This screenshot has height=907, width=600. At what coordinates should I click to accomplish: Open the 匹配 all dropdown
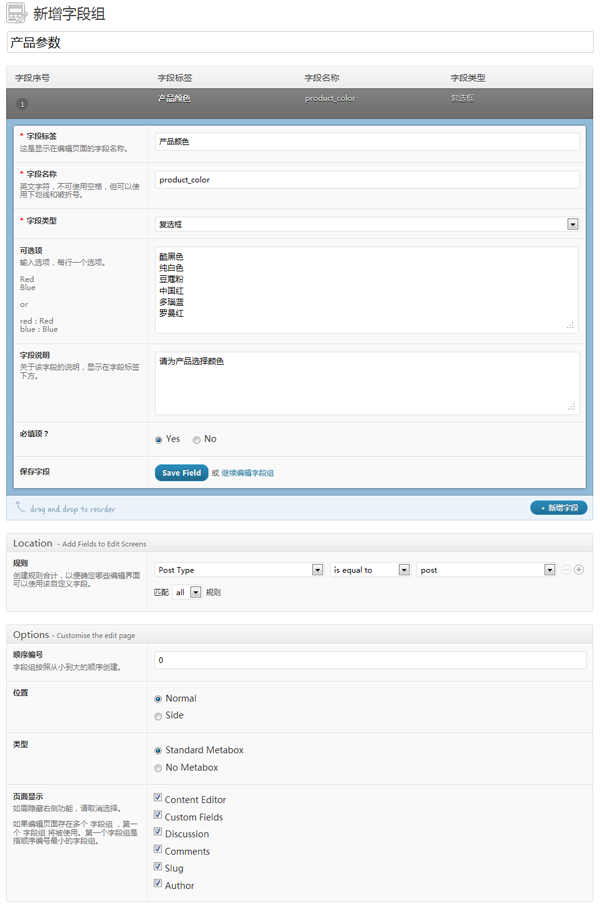coord(189,592)
